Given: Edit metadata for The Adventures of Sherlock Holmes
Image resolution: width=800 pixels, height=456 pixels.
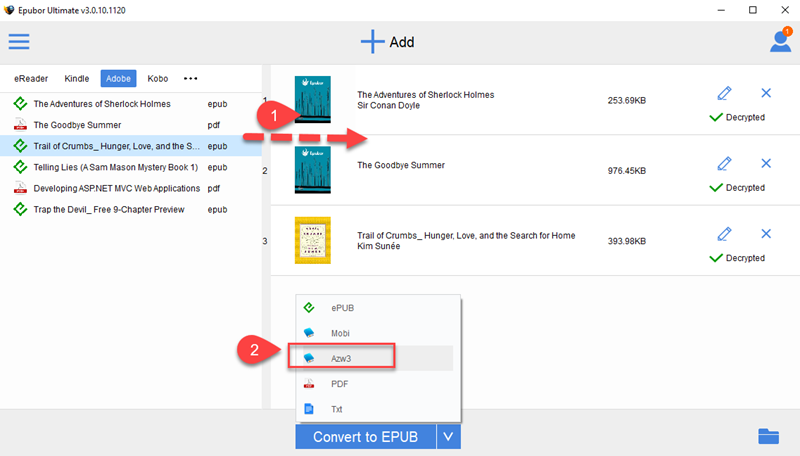Looking at the screenshot, I should [x=724, y=93].
